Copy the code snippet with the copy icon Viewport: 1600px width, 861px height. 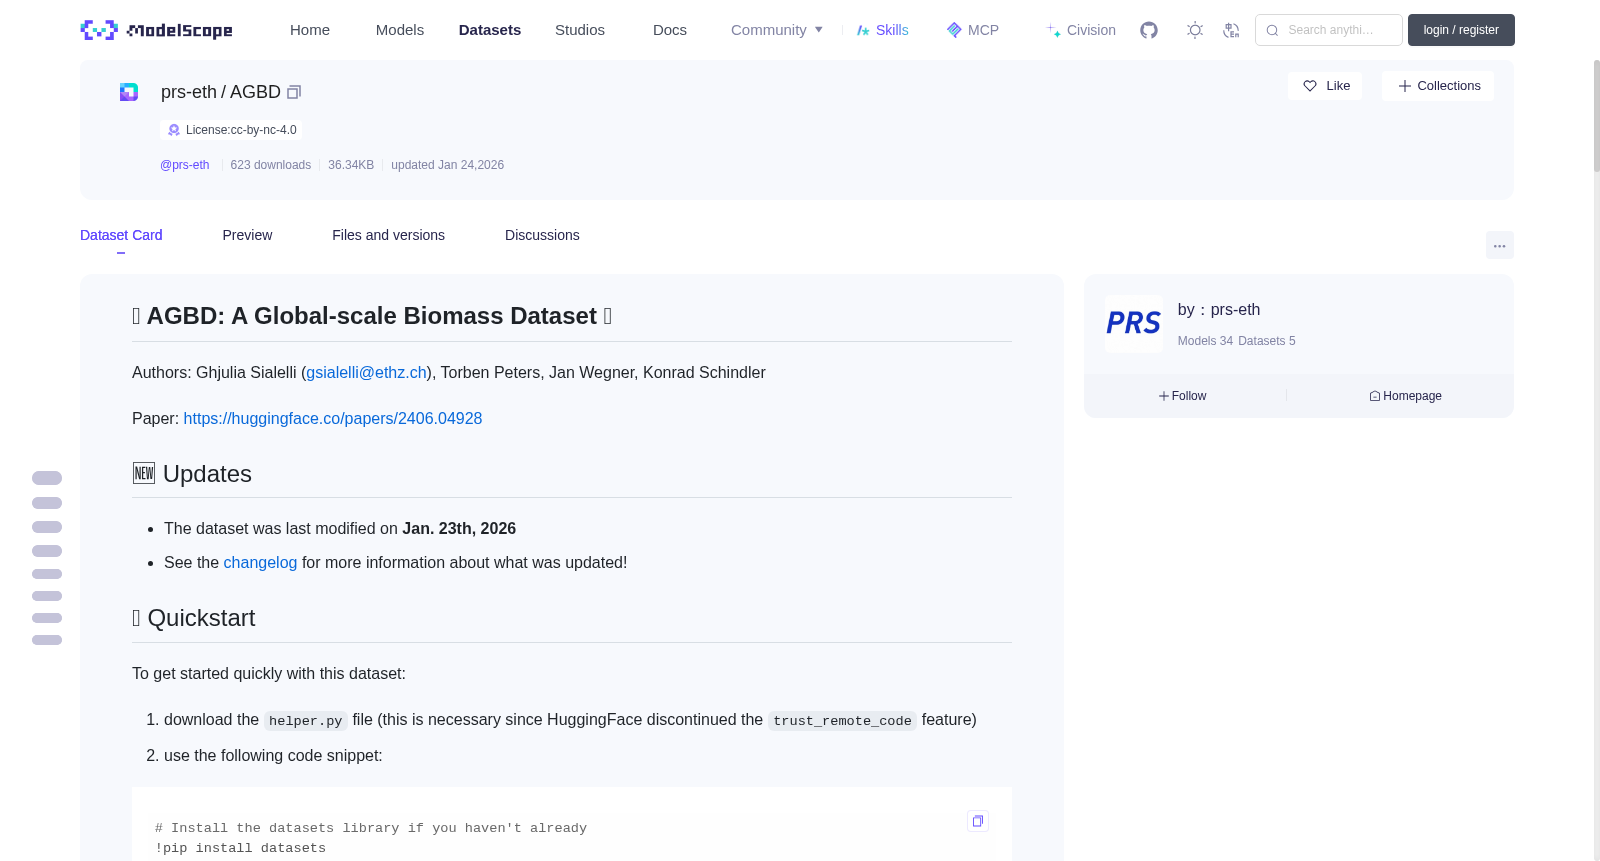[x=978, y=821]
